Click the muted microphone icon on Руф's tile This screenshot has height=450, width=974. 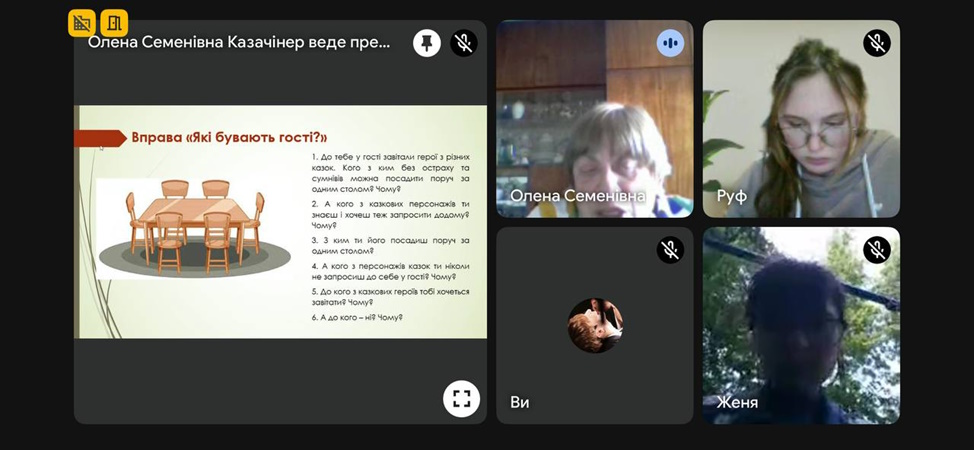point(876,44)
